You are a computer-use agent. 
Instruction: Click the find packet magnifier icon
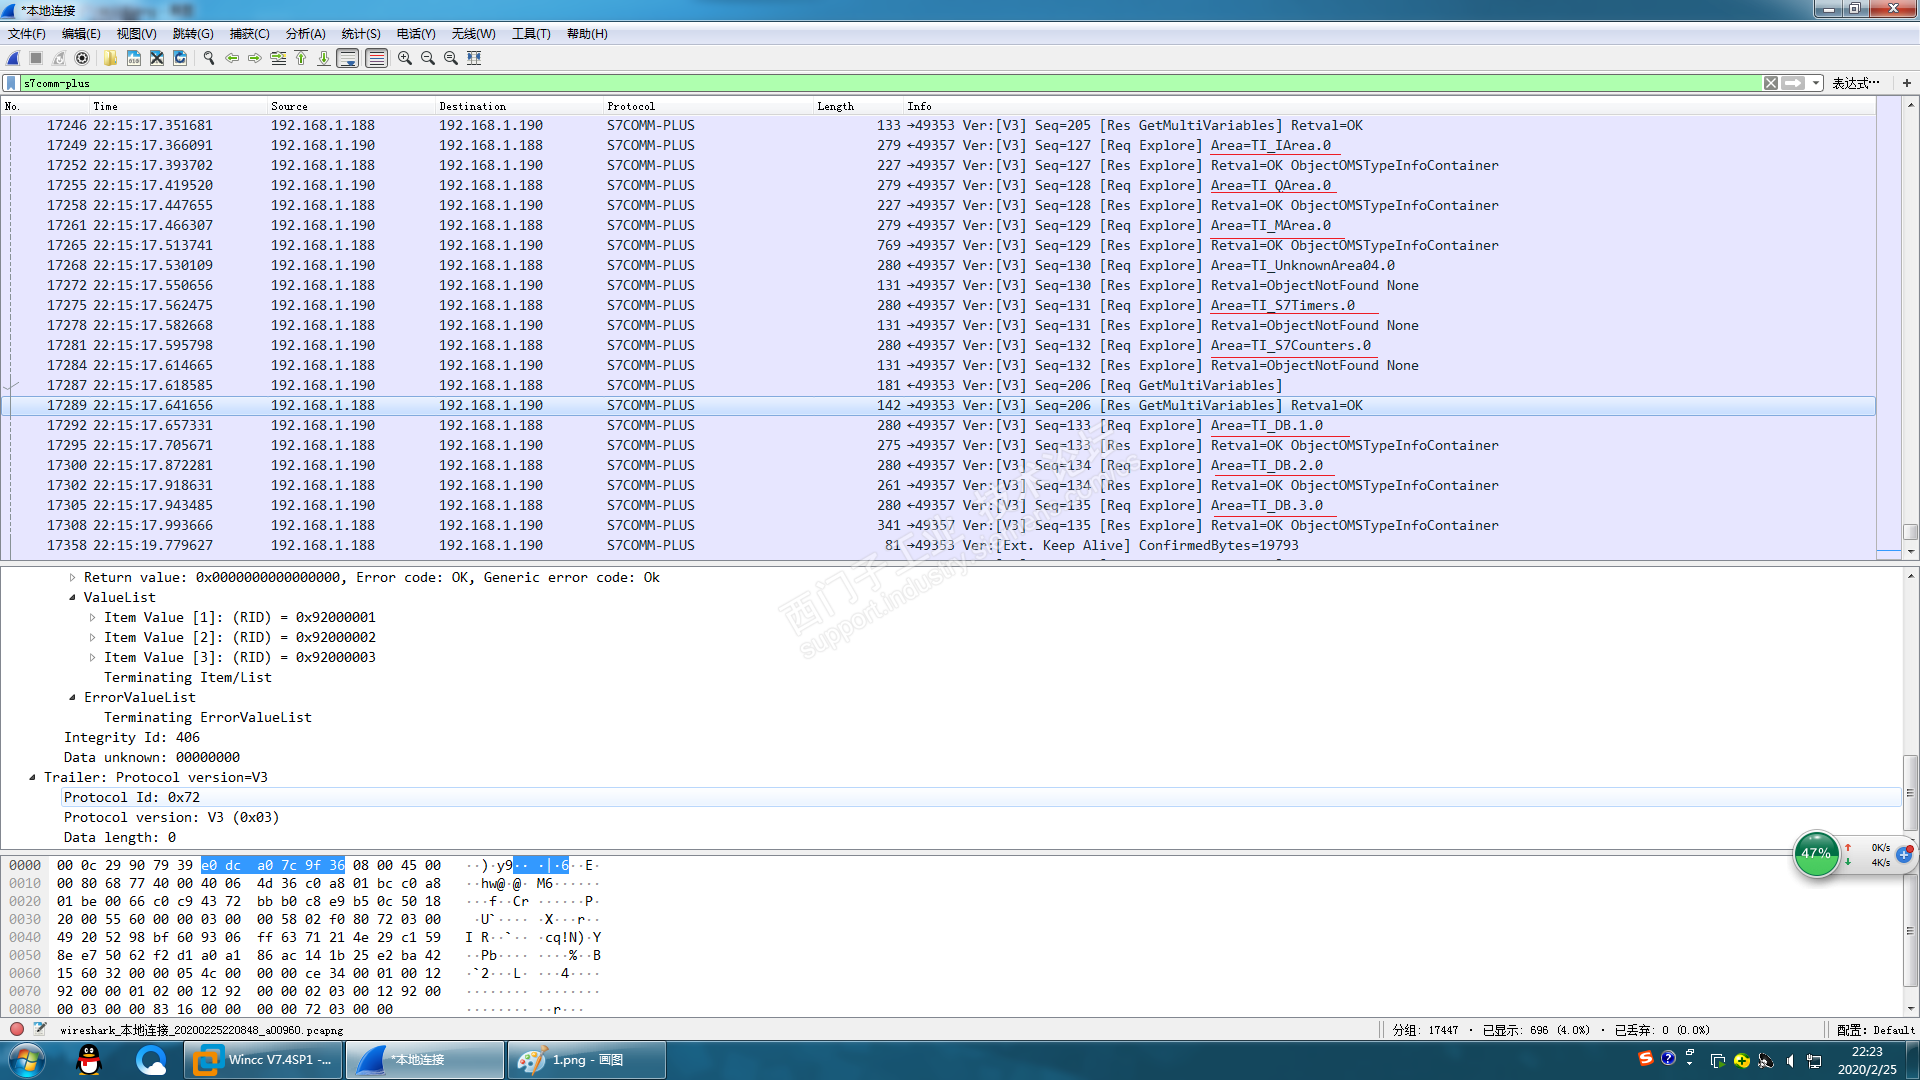(x=208, y=58)
